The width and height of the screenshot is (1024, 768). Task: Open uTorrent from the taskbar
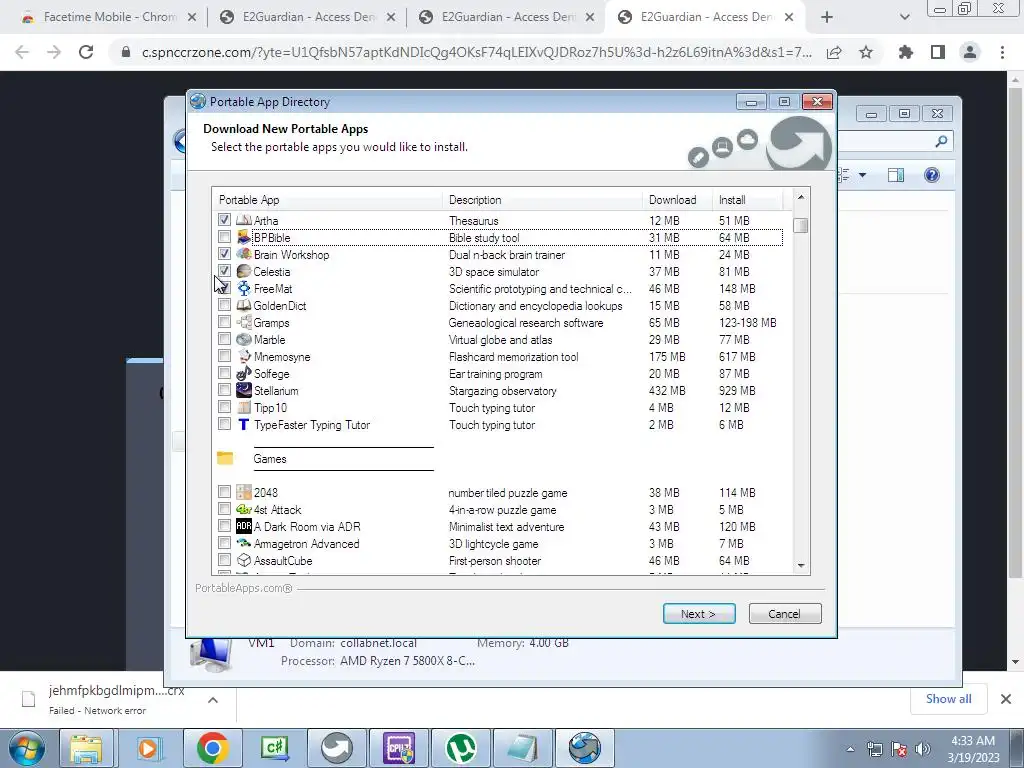[x=460, y=748]
